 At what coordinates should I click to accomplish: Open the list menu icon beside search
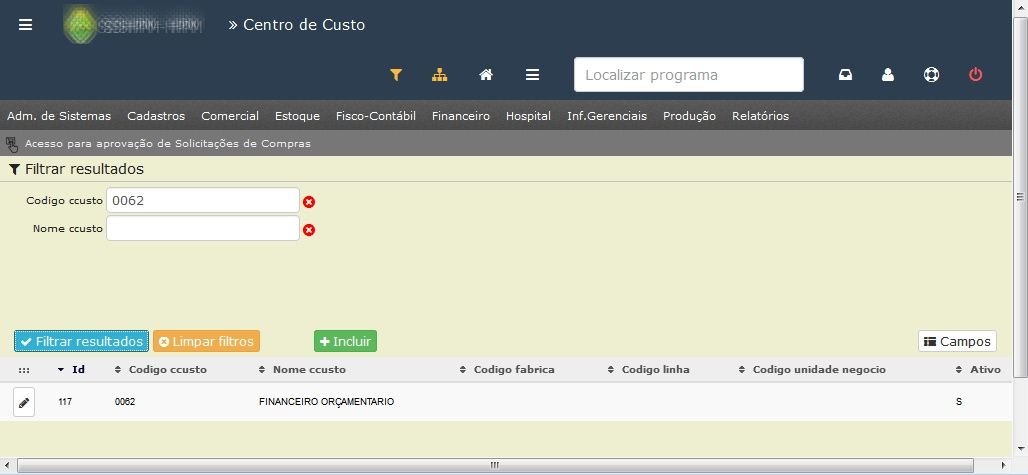point(532,75)
